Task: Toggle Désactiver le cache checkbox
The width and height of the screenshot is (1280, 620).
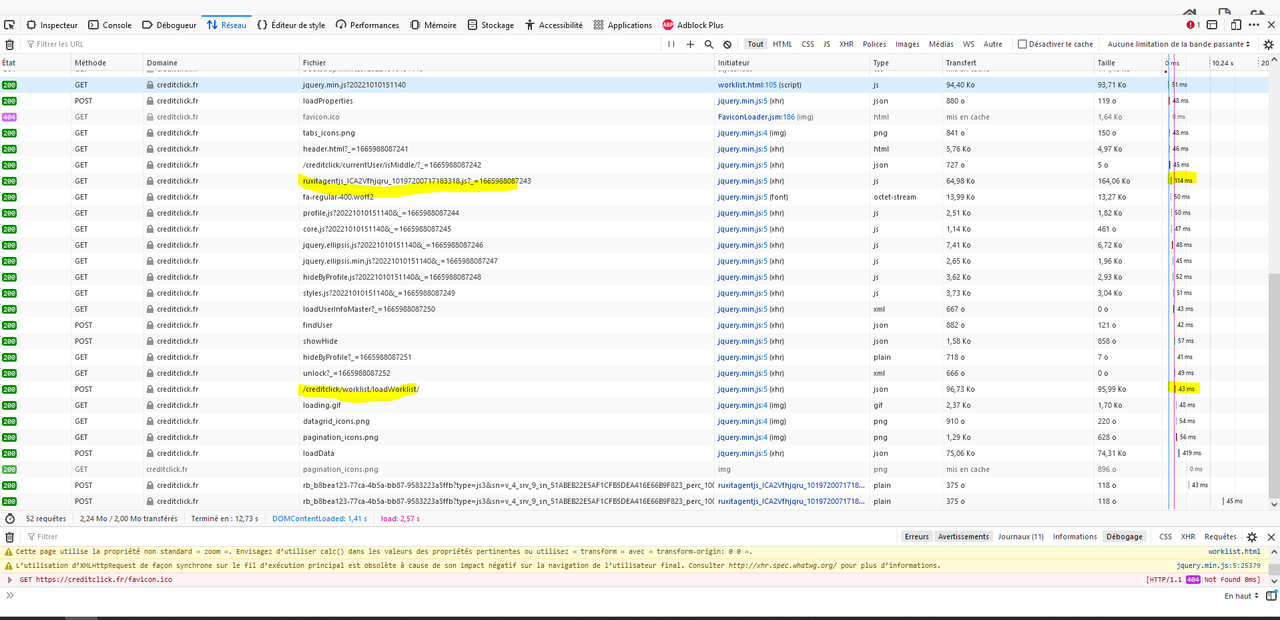Action: (1022, 44)
